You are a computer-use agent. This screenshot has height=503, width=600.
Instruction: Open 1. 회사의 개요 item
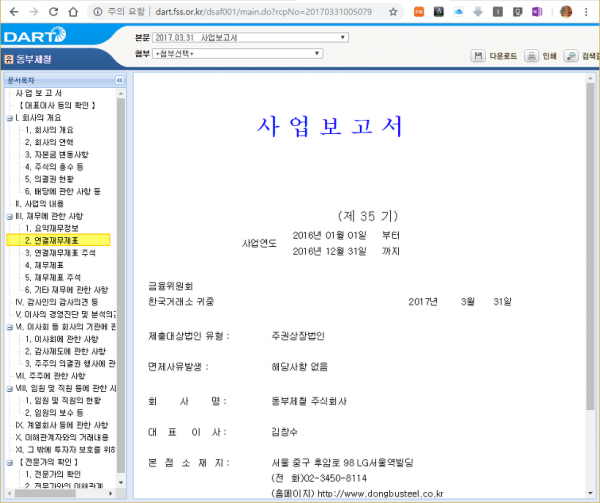49,130
